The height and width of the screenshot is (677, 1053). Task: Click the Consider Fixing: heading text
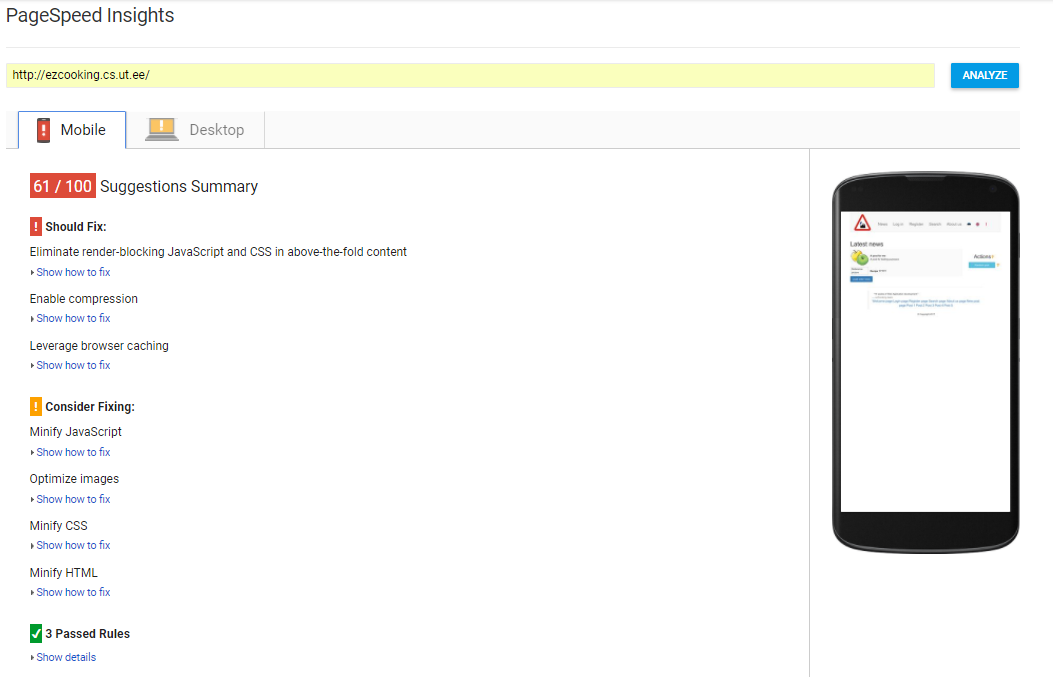coord(90,407)
